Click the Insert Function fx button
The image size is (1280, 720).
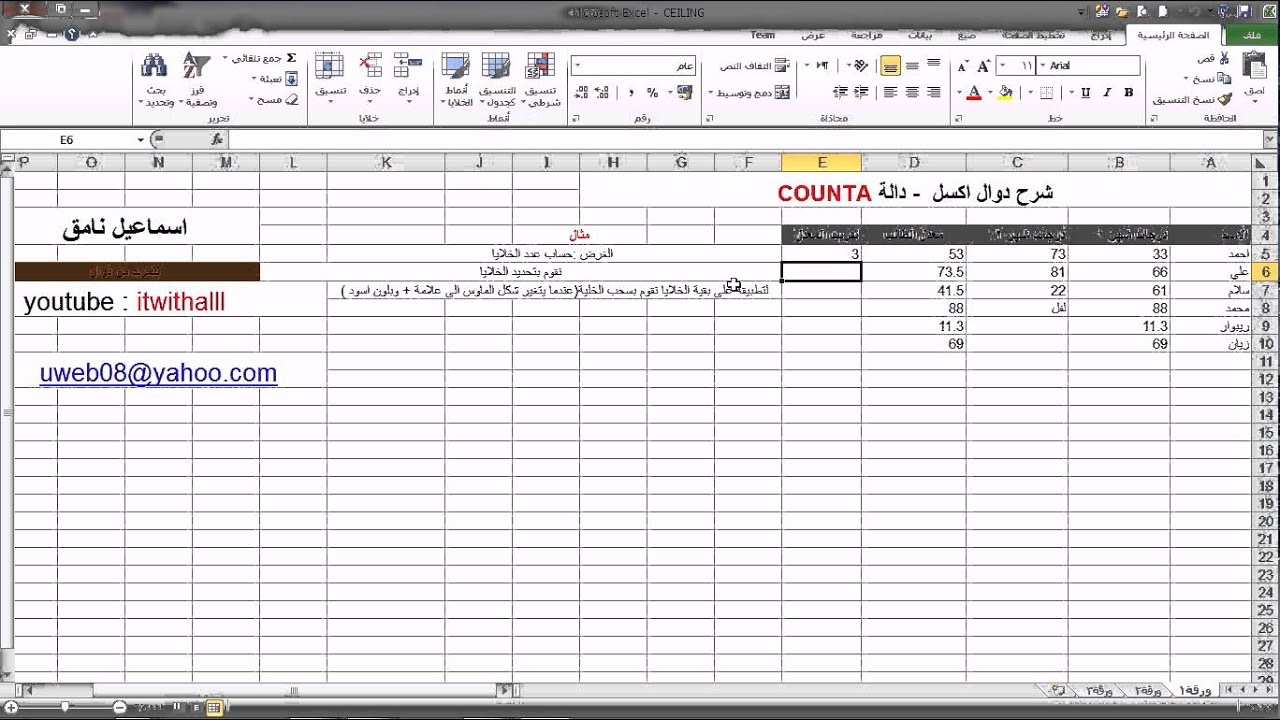(217, 140)
